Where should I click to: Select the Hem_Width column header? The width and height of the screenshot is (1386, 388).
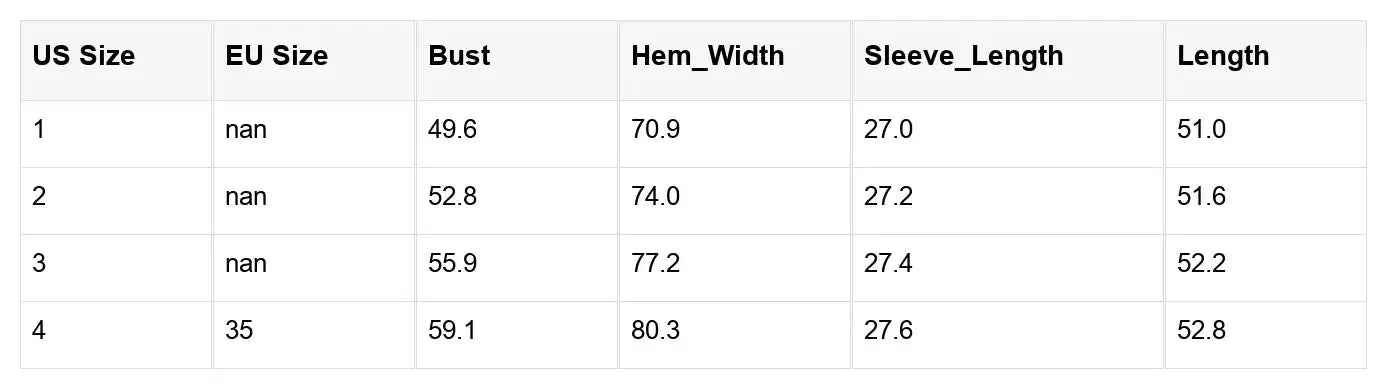[x=735, y=60]
